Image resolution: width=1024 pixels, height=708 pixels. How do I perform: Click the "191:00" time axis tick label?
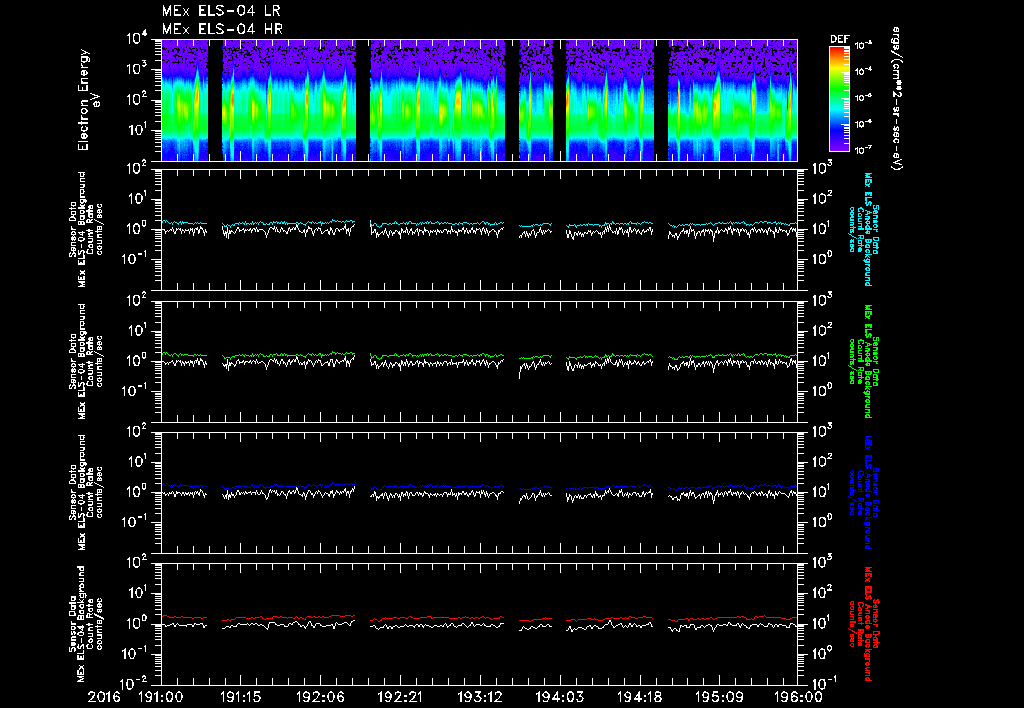tap(161, 697)
